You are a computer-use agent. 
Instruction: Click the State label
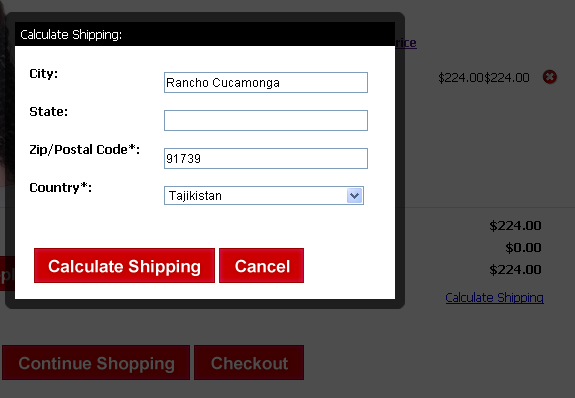pos(49,112)
